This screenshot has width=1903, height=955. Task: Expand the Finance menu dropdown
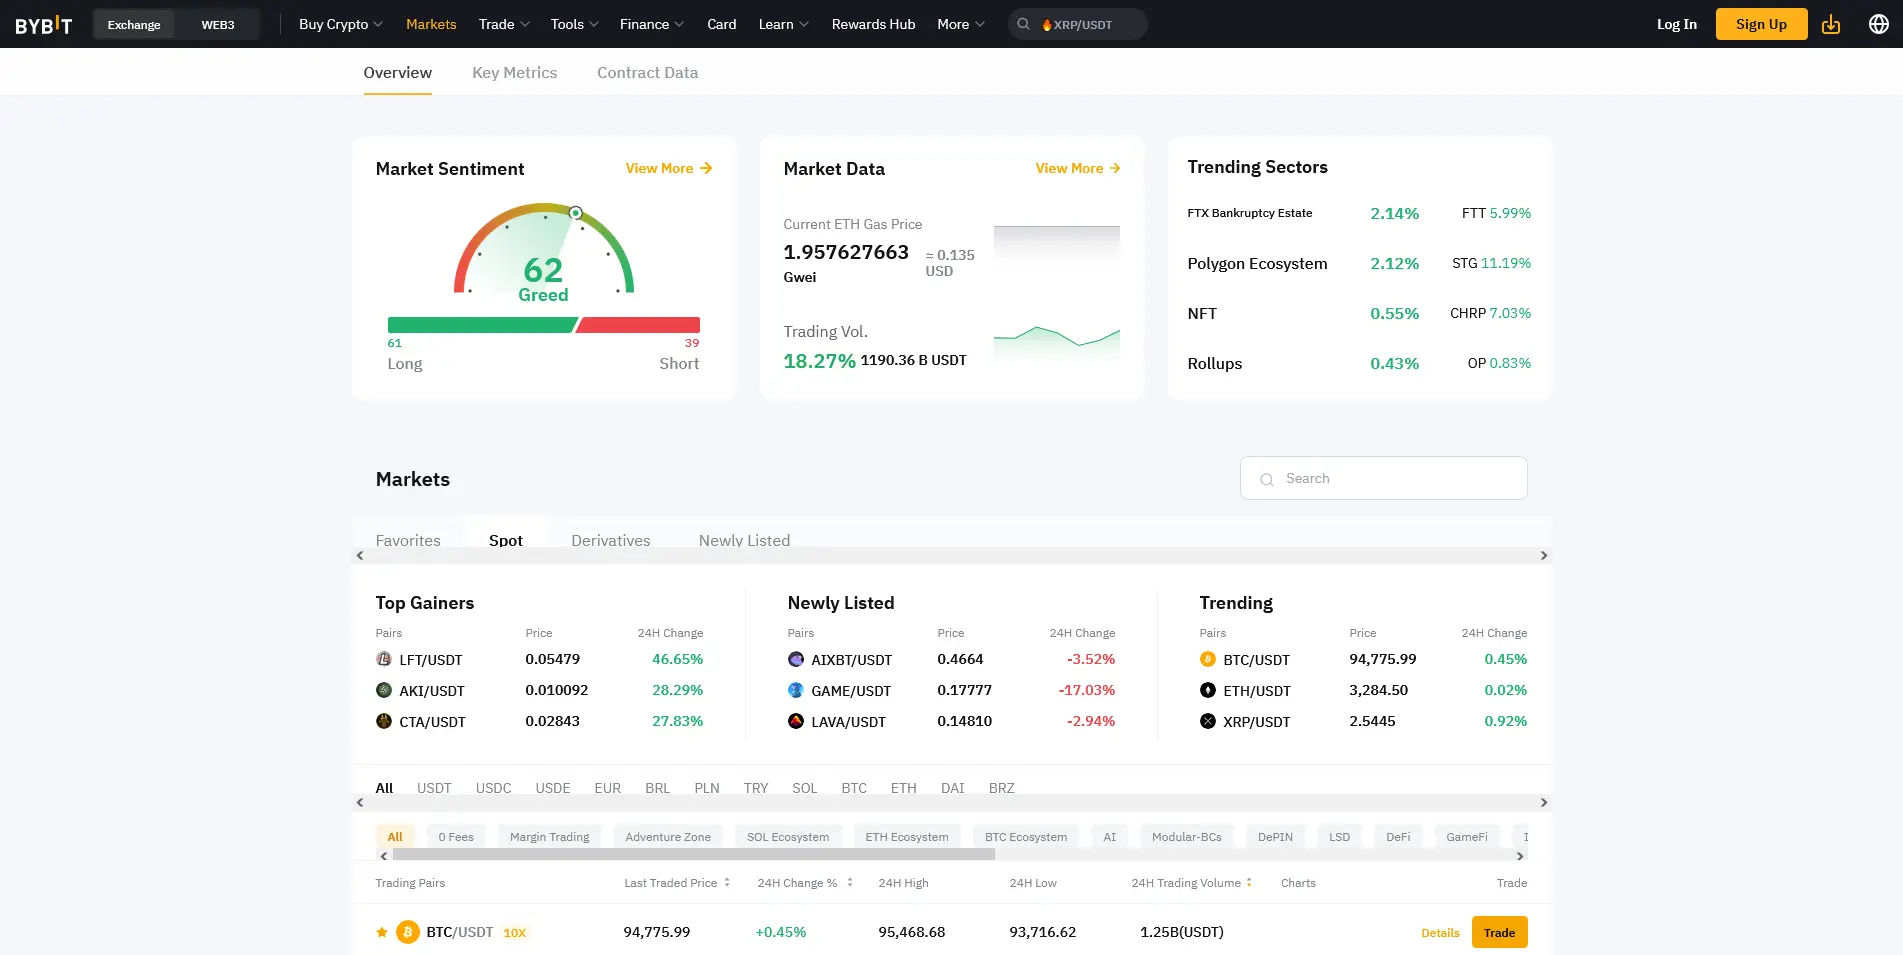[652, 24]
